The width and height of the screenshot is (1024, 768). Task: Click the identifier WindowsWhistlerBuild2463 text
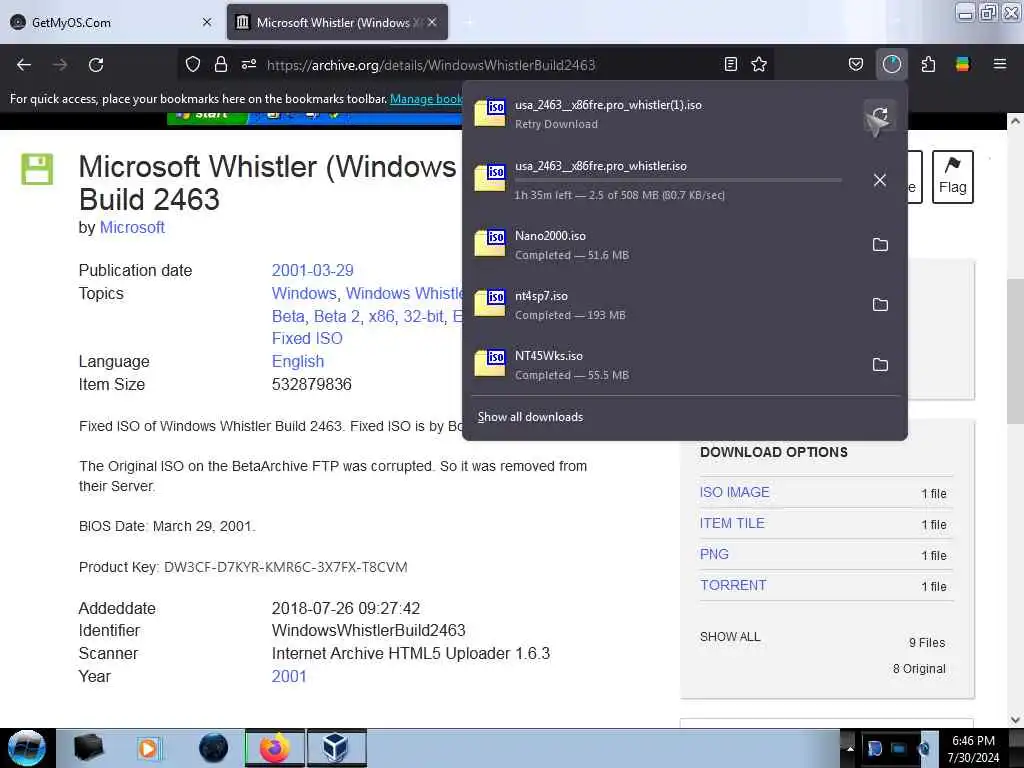point(368,630)
